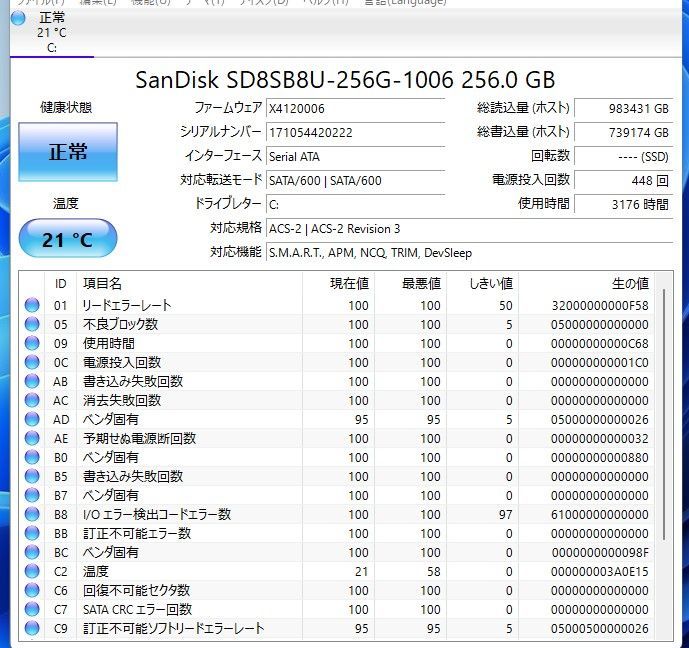Click the ACS-2 Revision 3 standard field
Viewport: 689px width, 648px height.
tap(470, 228)
